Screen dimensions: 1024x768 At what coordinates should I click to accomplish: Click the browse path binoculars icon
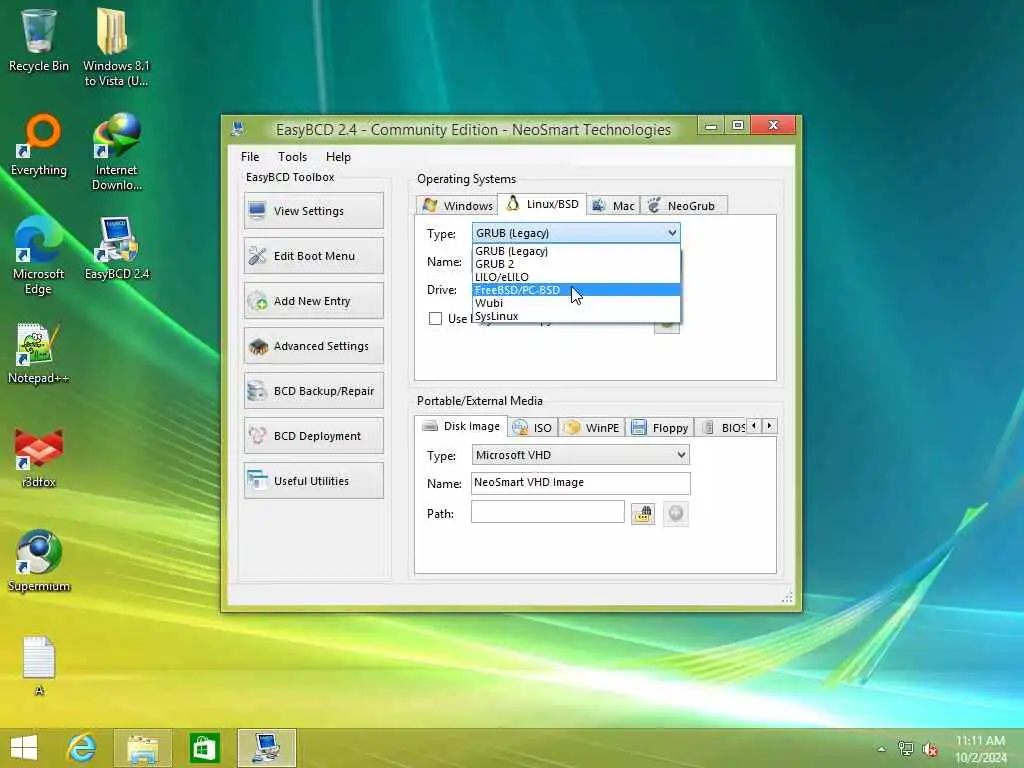pyautogui.click(x=643, y=513)
